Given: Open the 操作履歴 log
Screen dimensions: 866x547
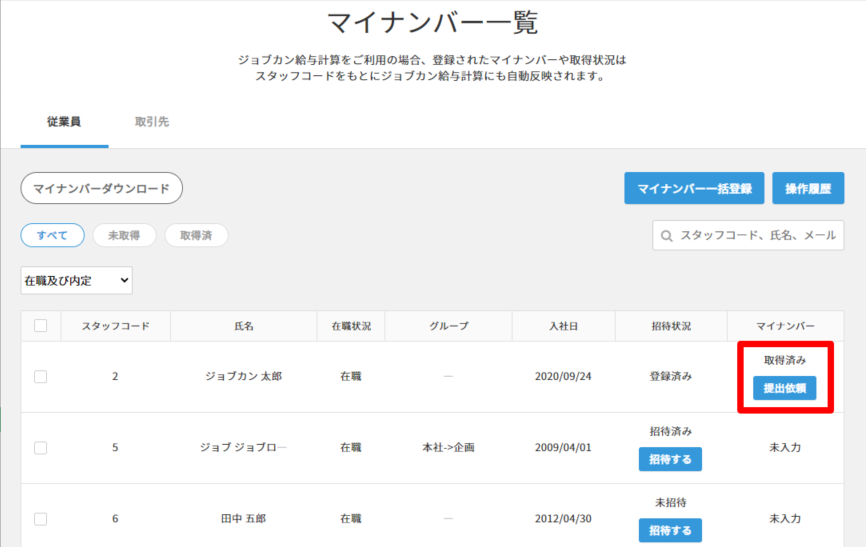Looking at the screenshot, I should coord(807,187).
